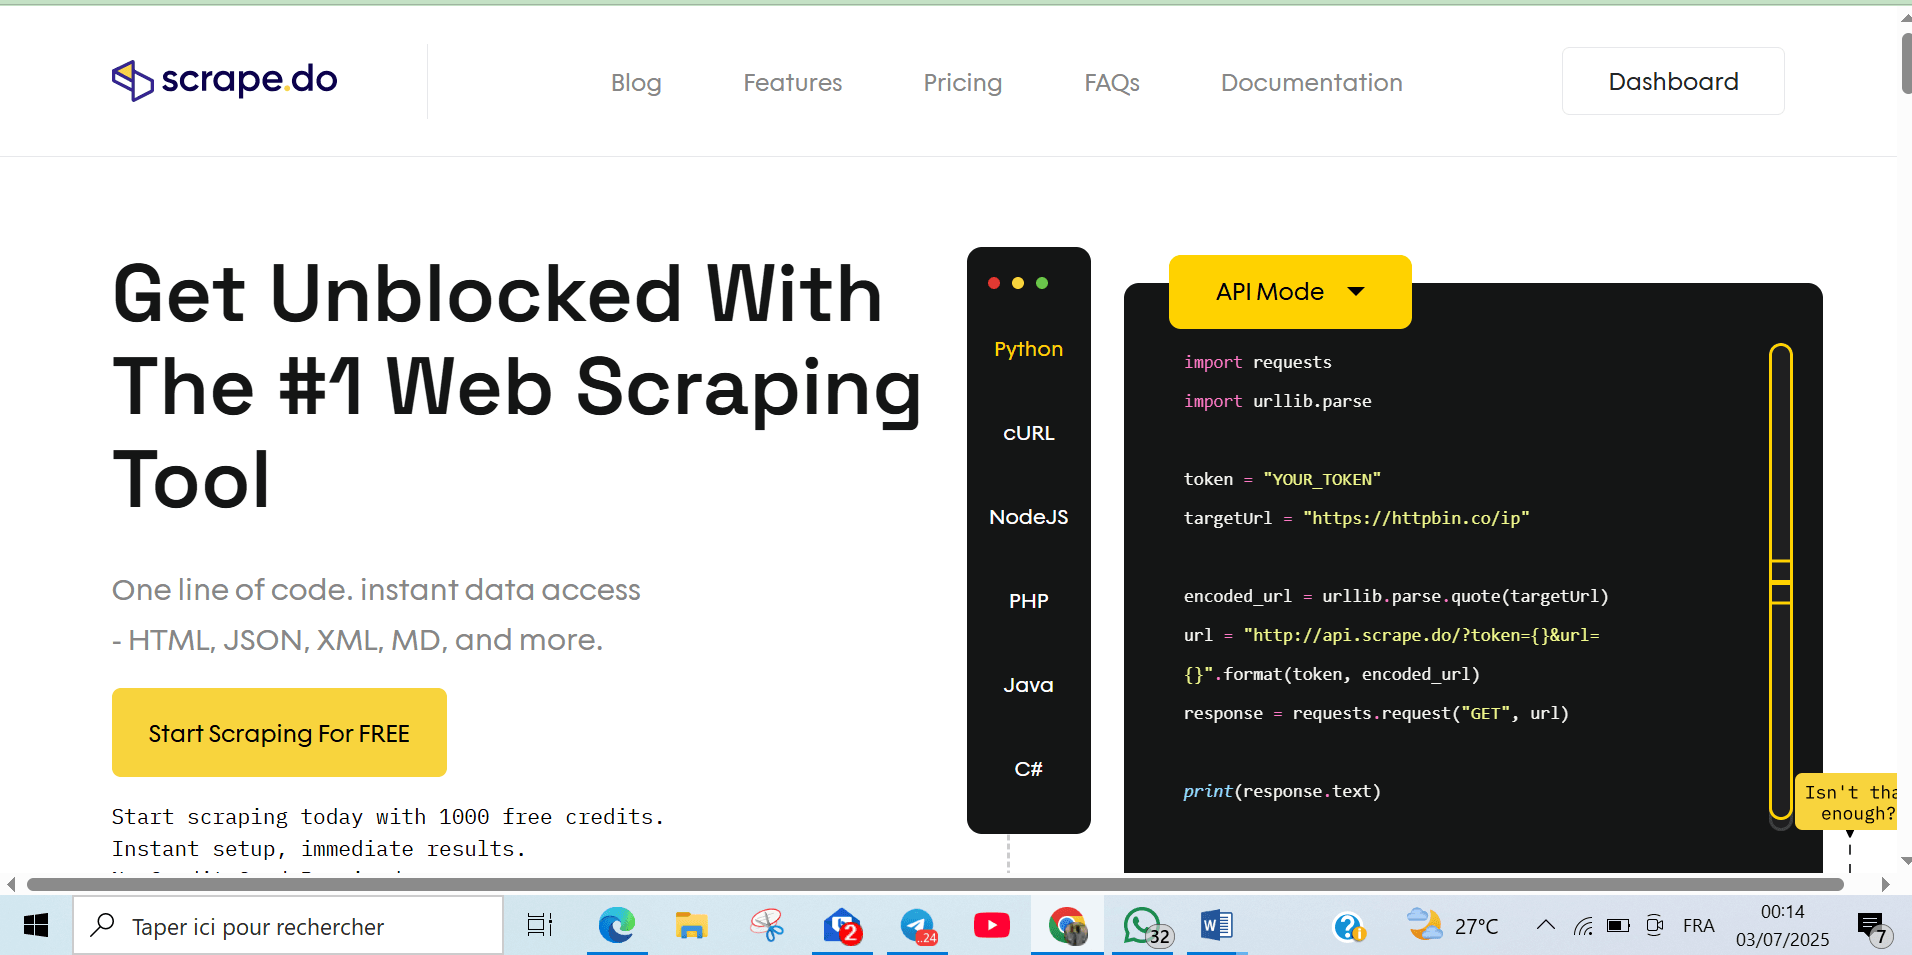Click the taskbar search box
The height and width of the screenshot is (955, 1912).
tap(288, 926)
